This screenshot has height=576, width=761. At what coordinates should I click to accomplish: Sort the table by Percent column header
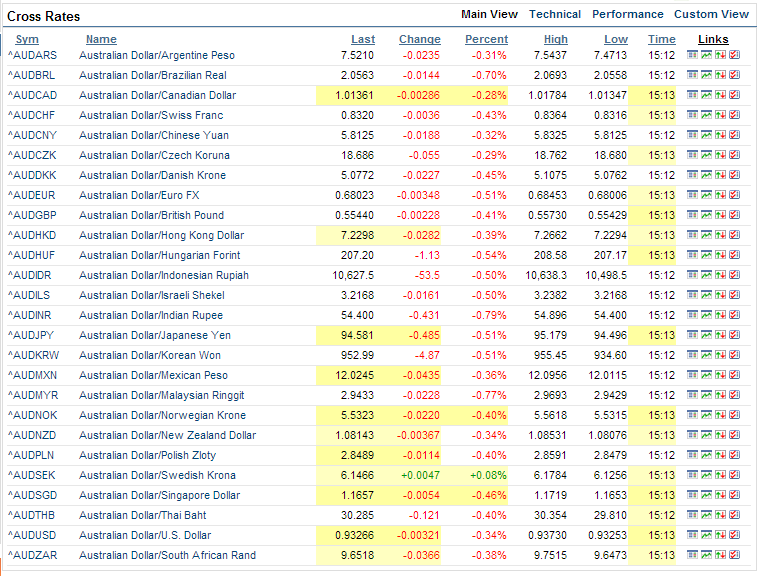click(486, 39)
